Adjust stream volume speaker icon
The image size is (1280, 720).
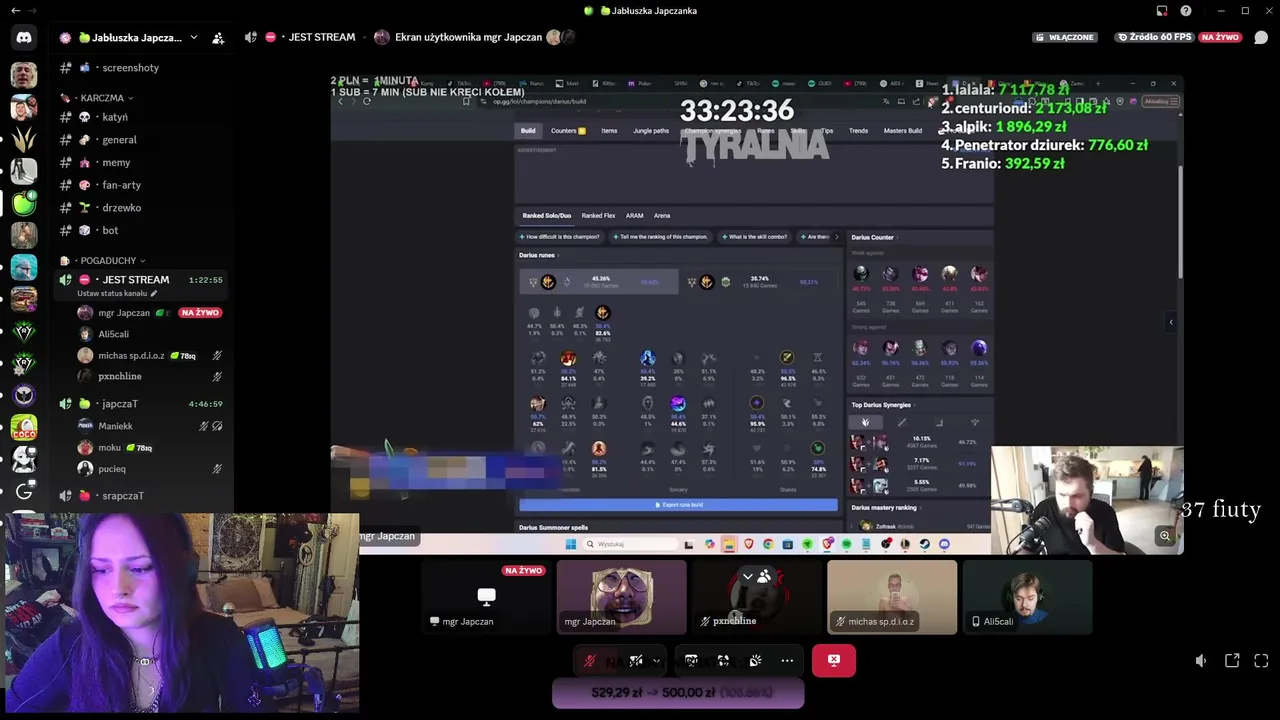[1201, 661]
